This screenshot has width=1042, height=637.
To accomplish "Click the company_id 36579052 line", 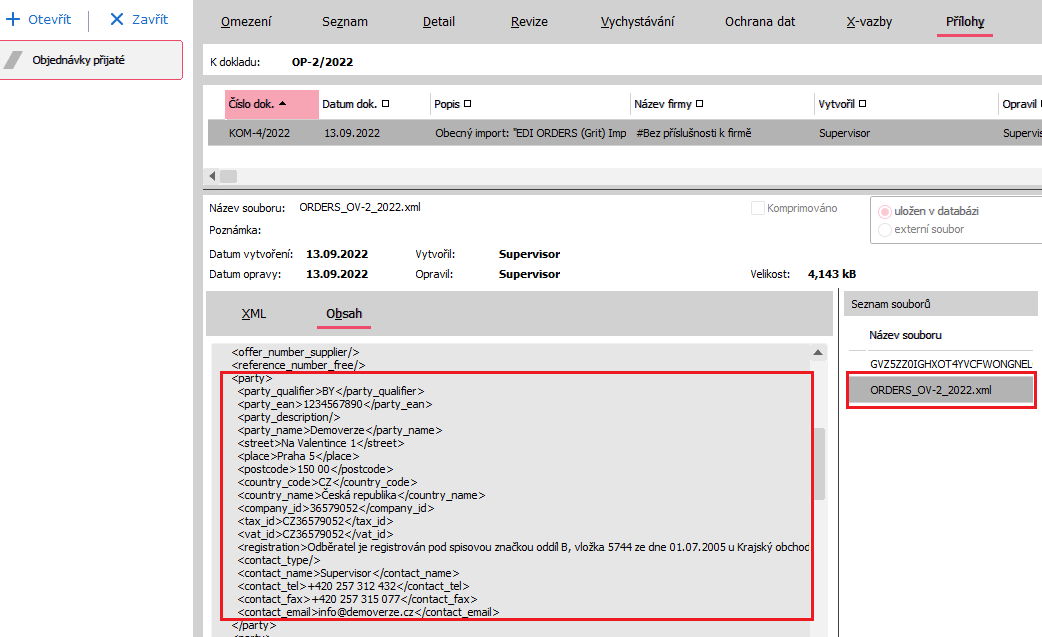I will click(x=336, y=508).
